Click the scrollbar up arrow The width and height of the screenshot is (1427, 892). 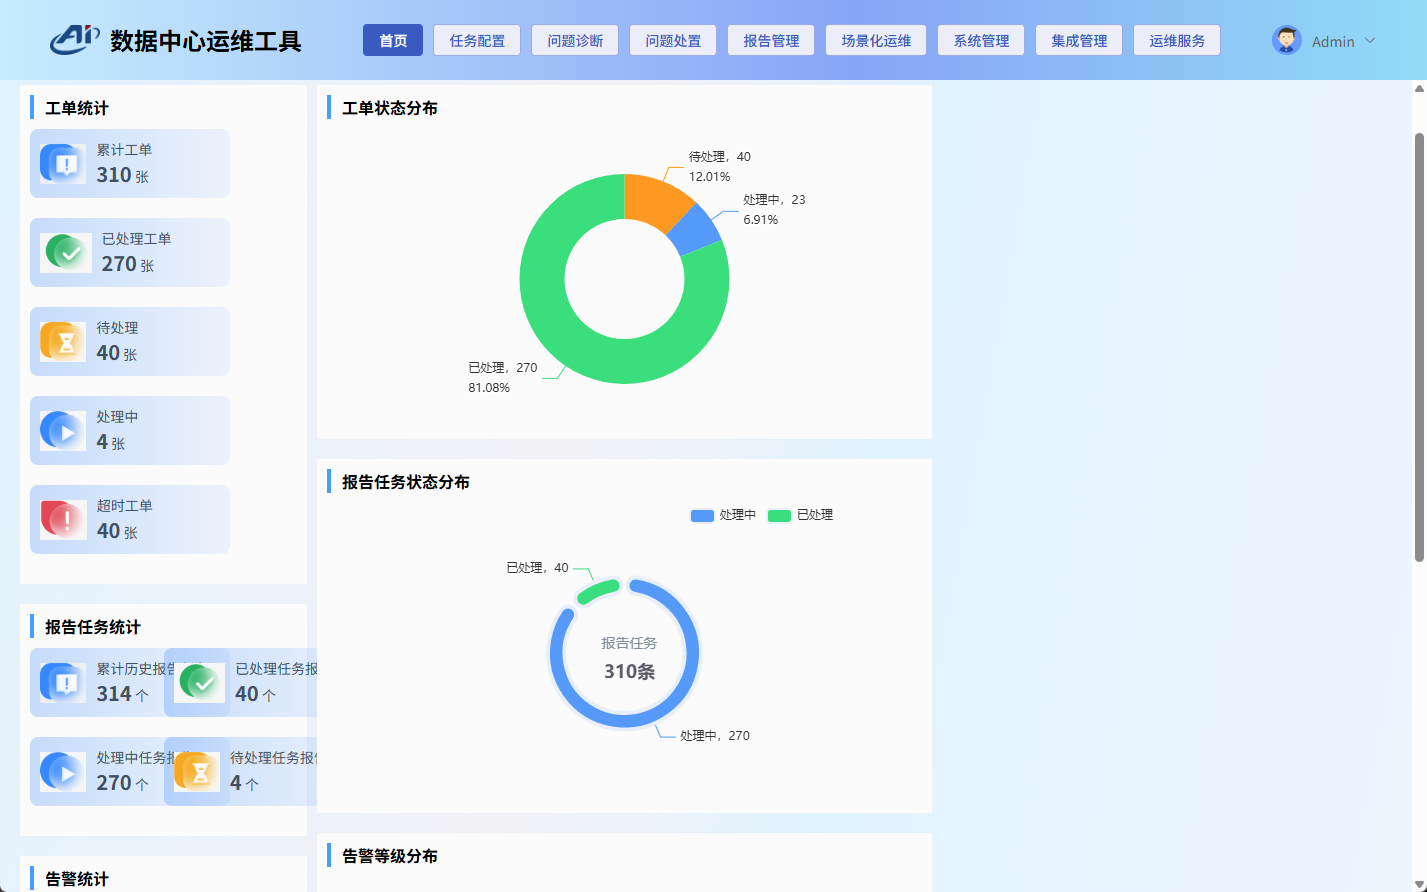(1419, 89)
